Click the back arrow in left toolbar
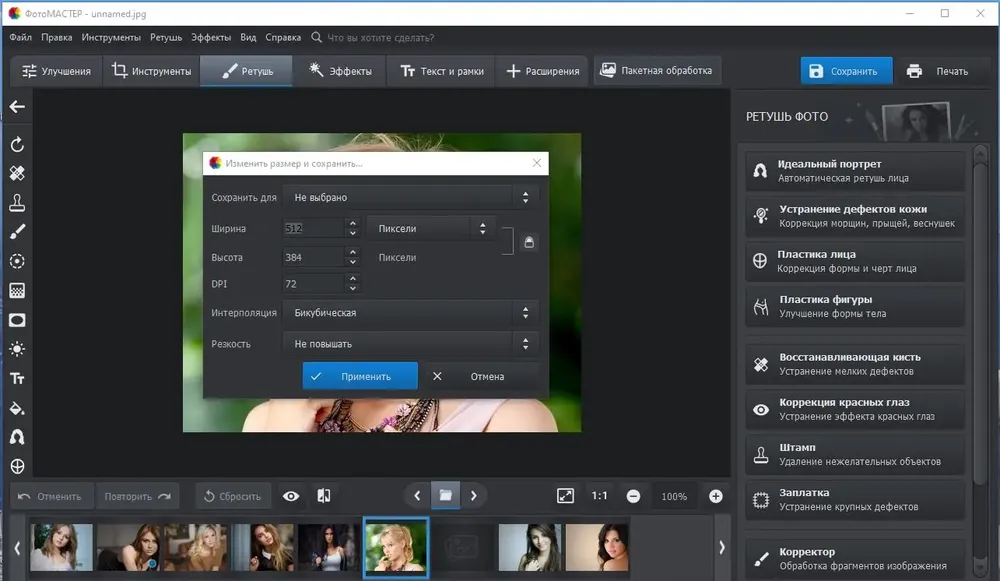The width and height of the screenshot is (1000, 581). point(17,107)
